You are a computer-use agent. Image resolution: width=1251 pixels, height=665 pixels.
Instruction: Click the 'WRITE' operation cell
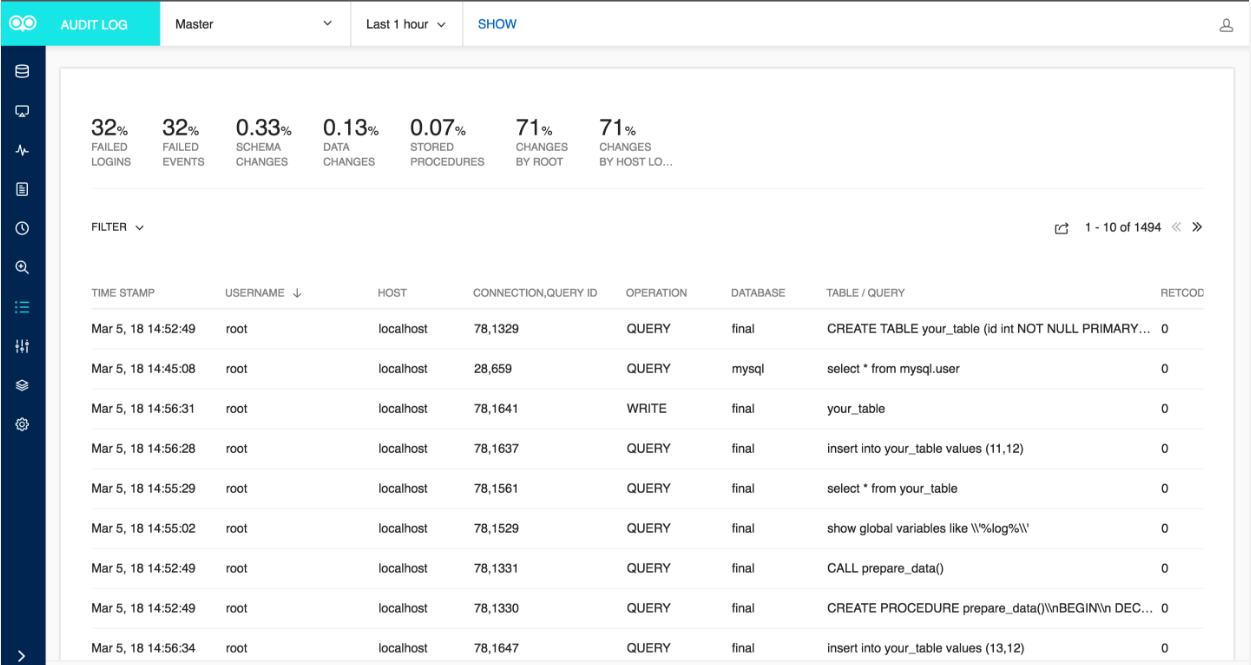click(648, 409)
